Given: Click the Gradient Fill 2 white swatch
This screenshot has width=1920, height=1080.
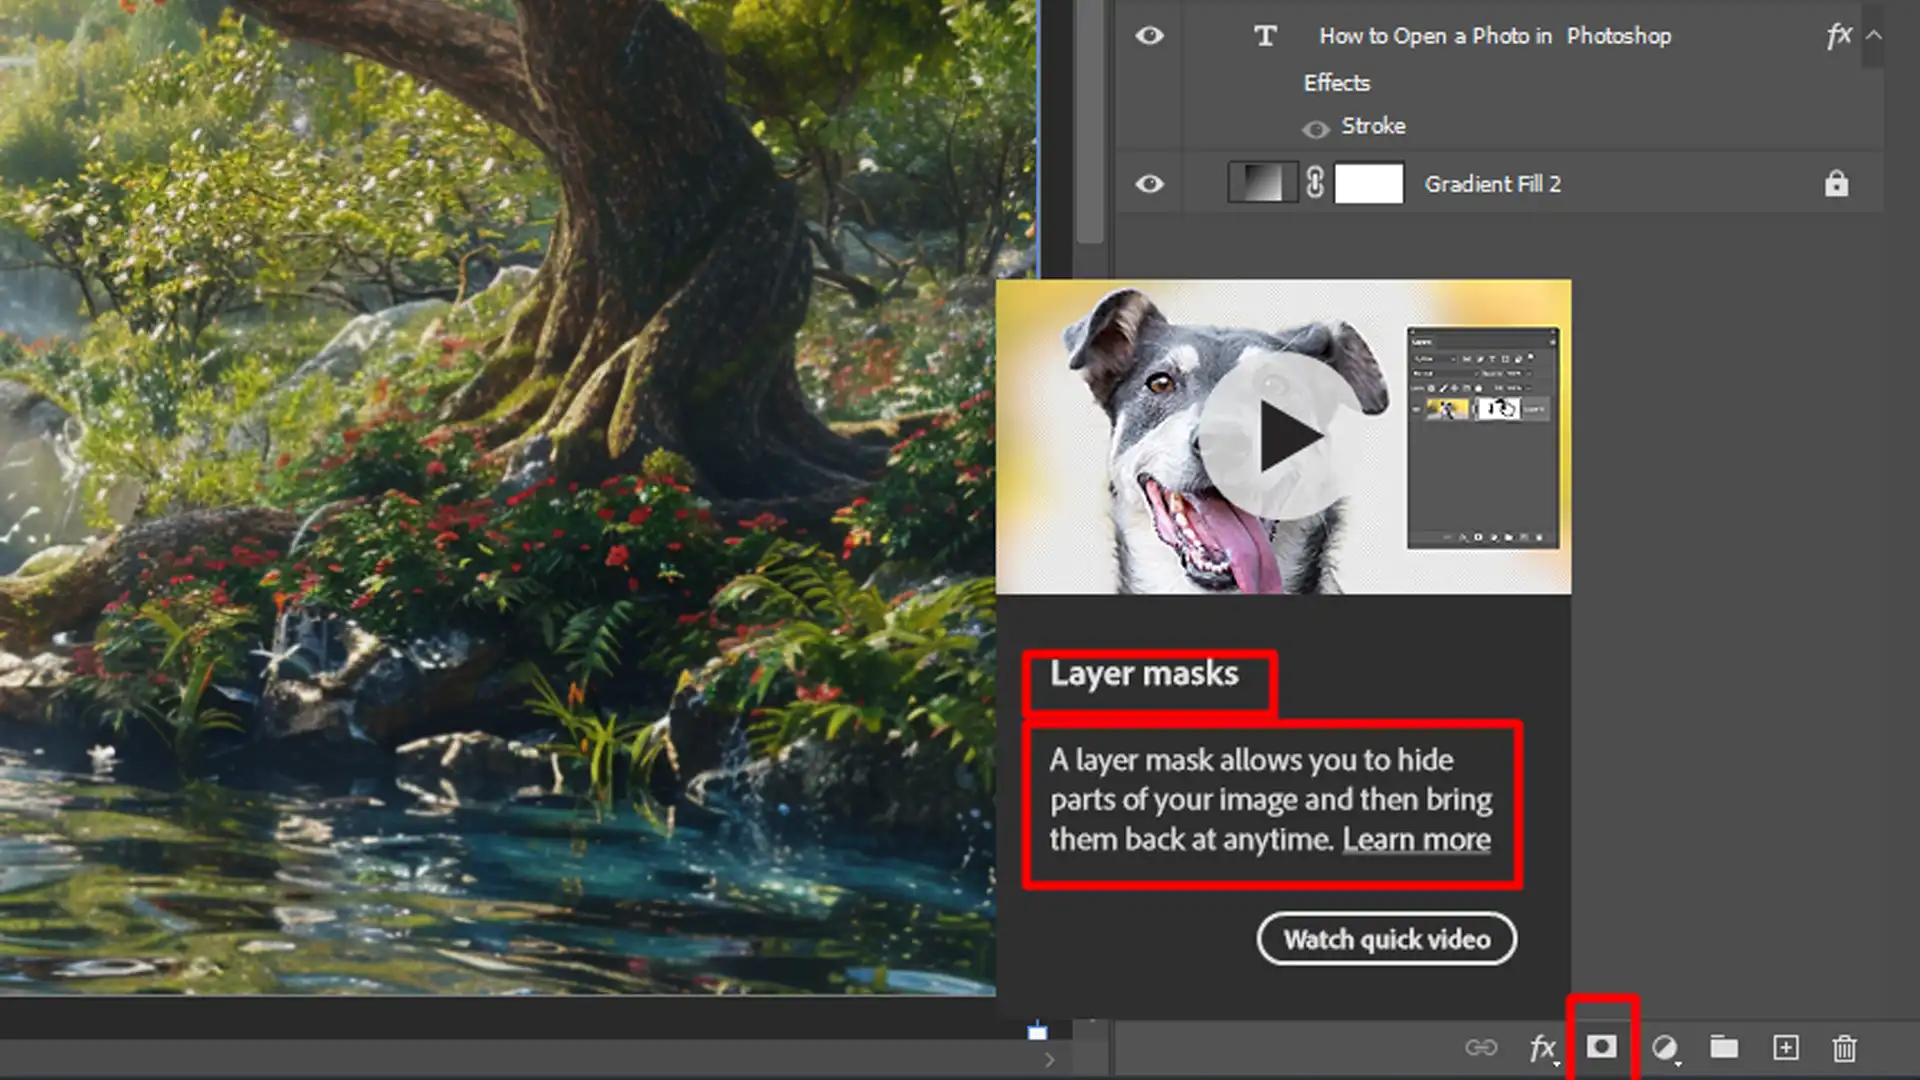Looking at the screenshot, I should point(1367,183).
